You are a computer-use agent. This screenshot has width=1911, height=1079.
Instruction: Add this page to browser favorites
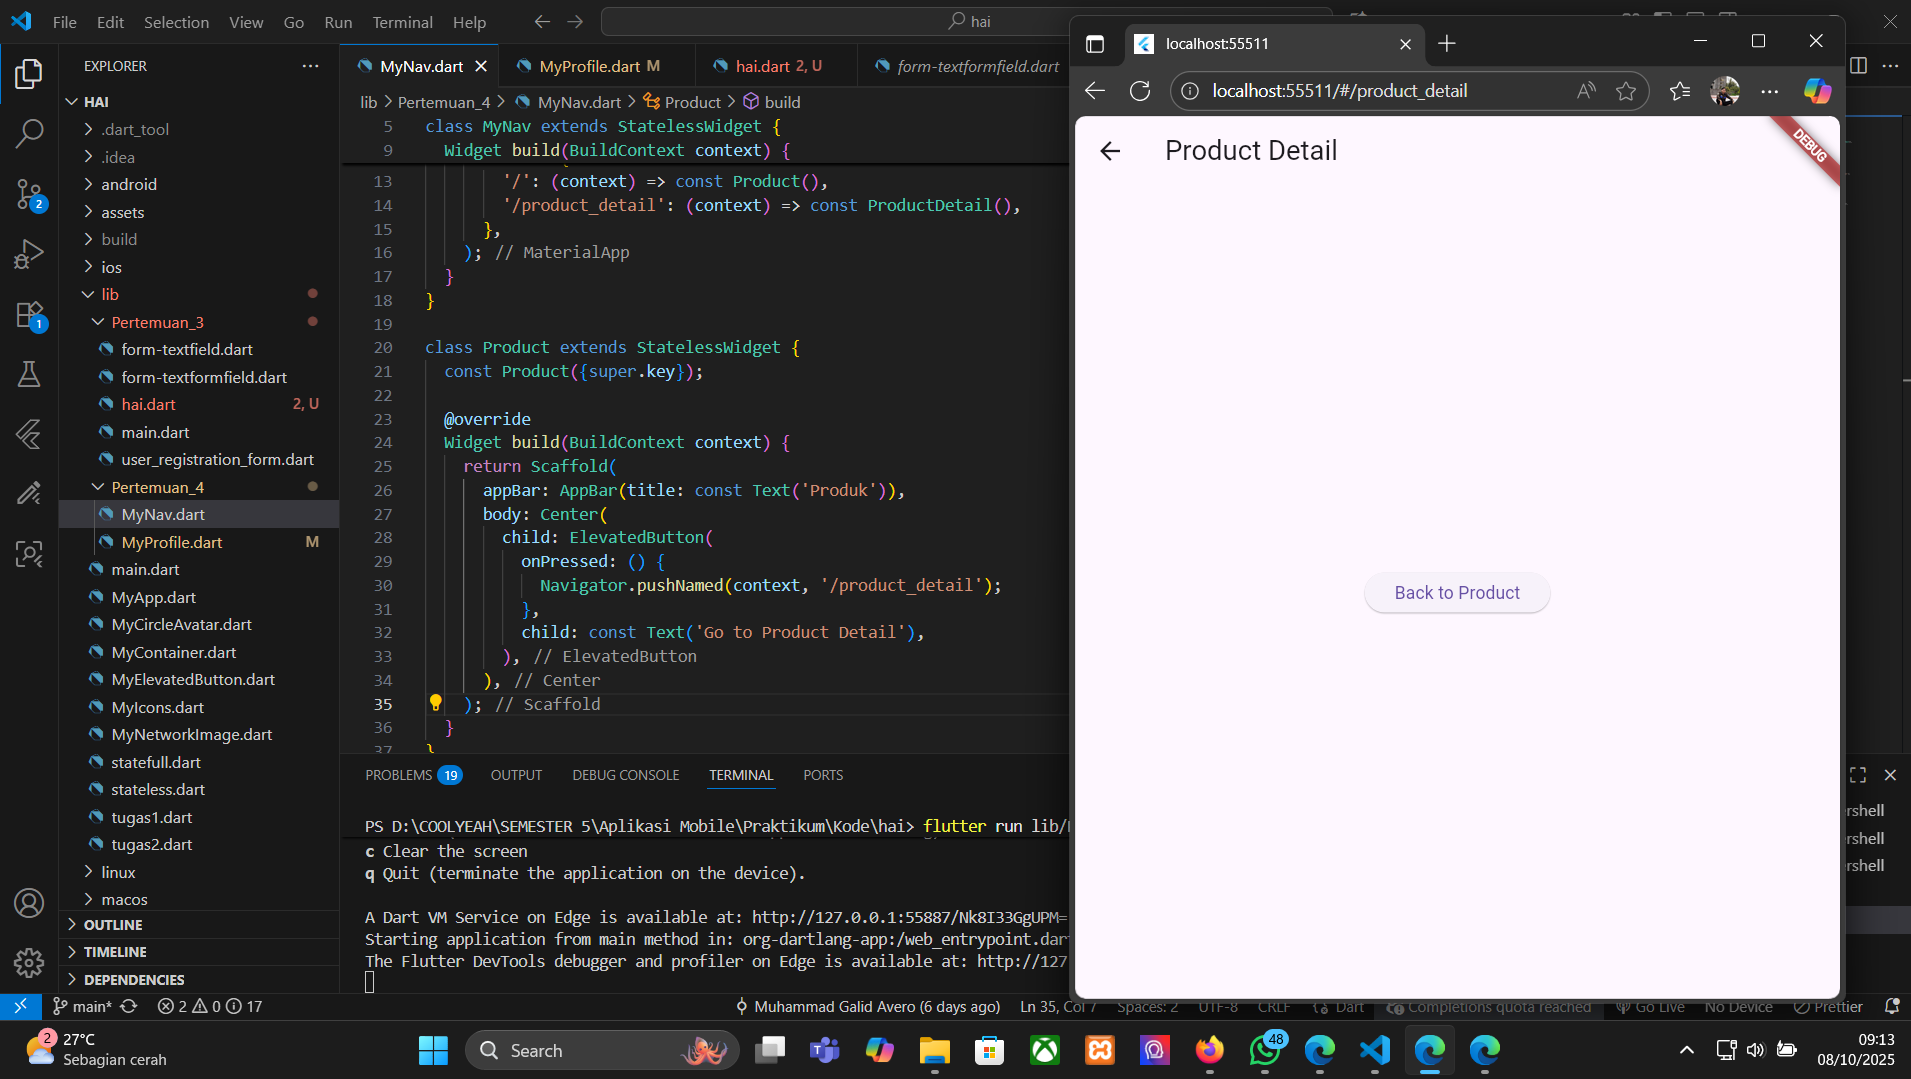(x=1626, y=91)
